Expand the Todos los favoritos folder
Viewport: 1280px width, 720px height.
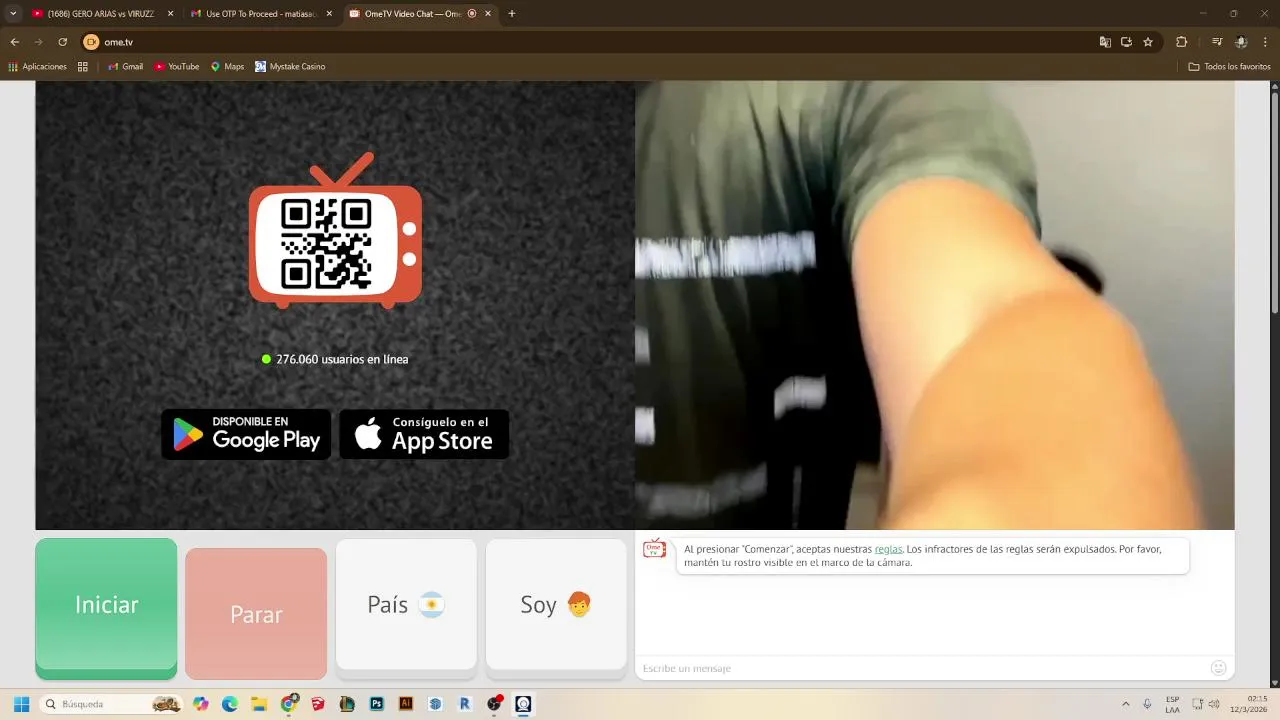[x=1229, y=67]
